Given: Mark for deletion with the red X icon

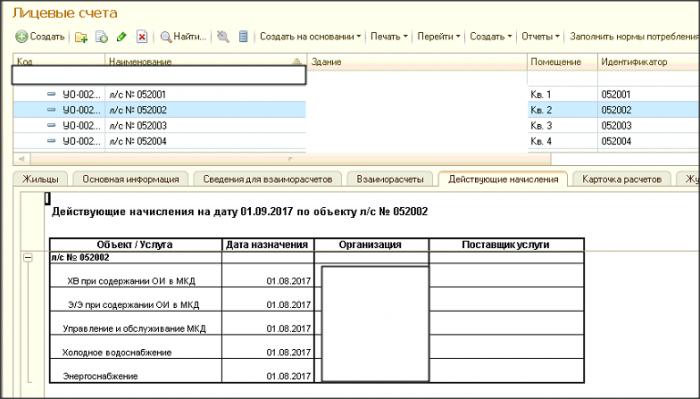Looking at the screenshot, I should [x=142, y=37].
